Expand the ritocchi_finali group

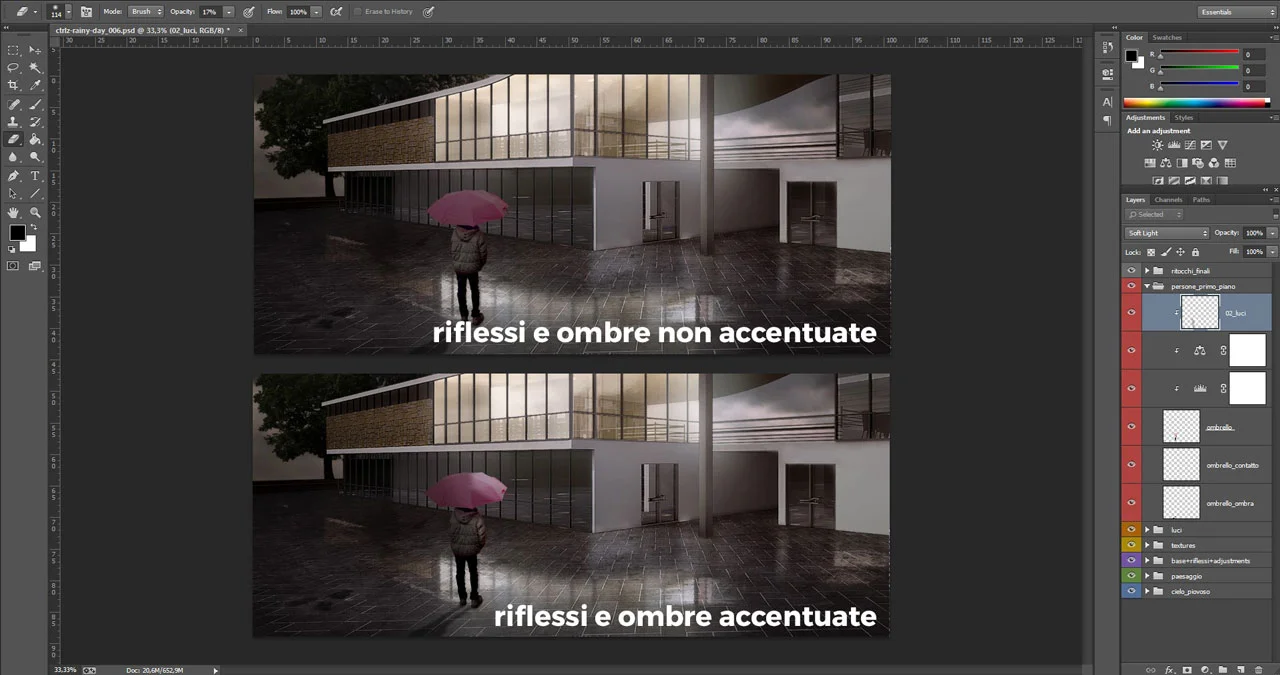[1147, 270]
